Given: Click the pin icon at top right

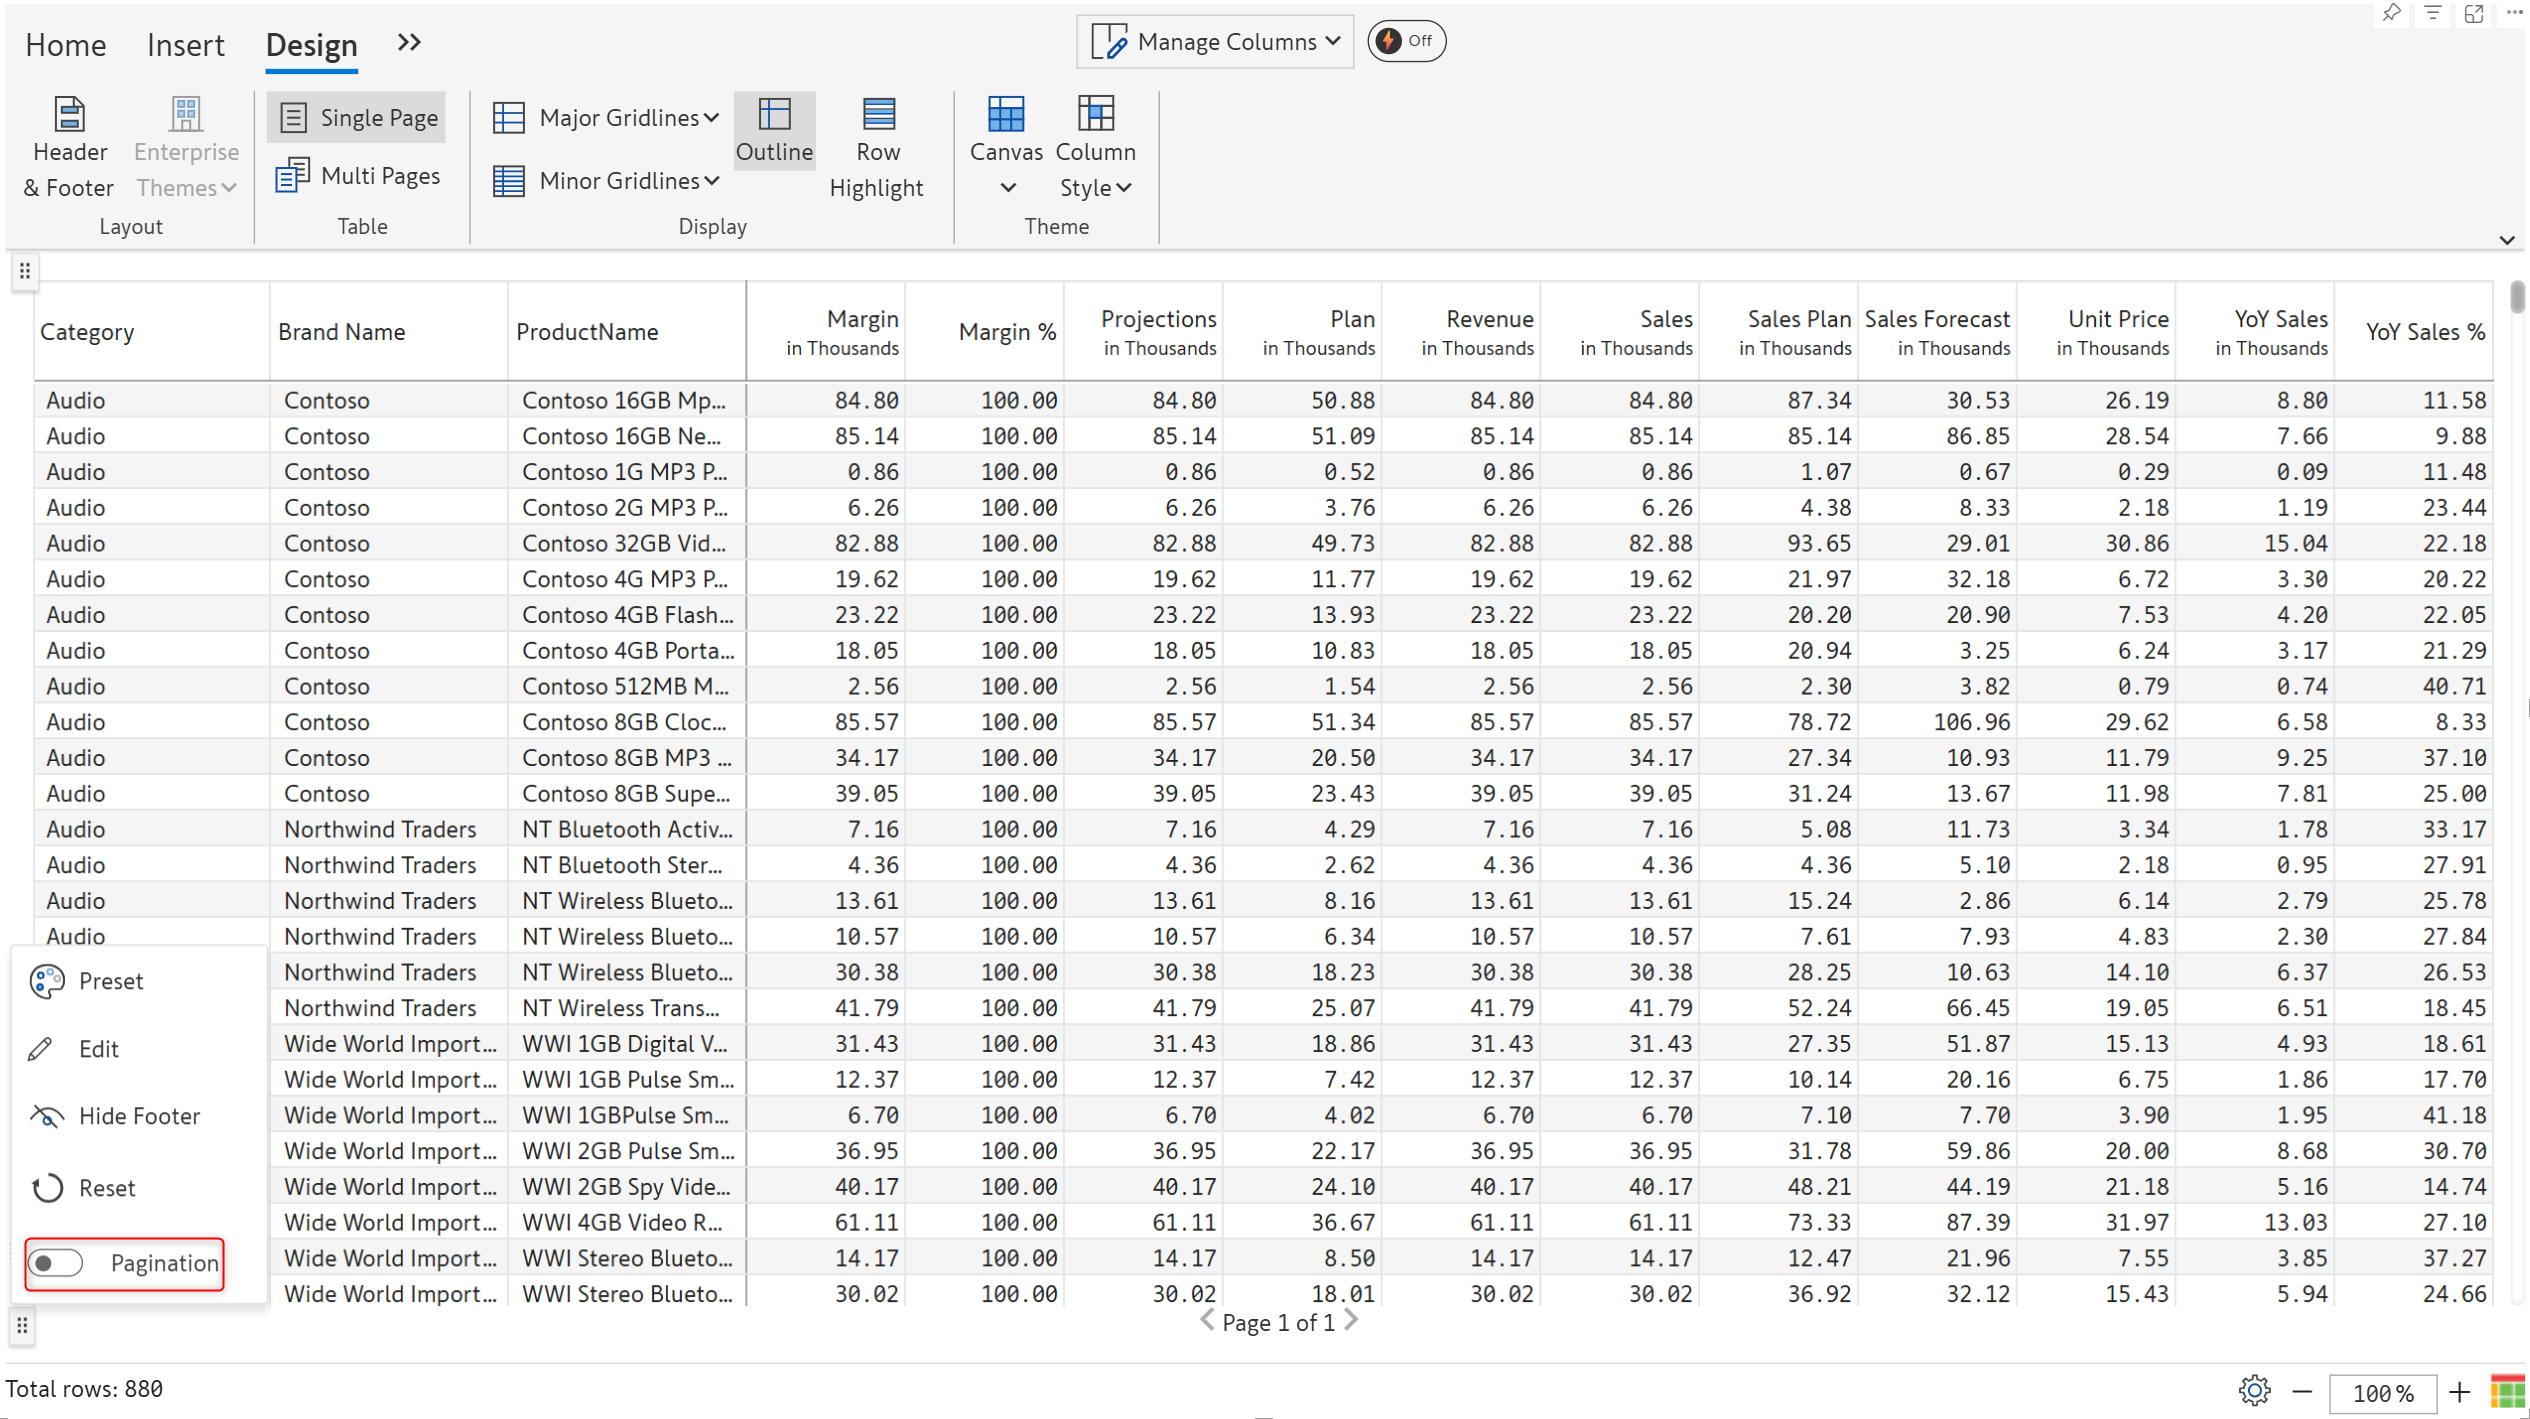Looking at the screenshot, I should [x=2390, y=13].
